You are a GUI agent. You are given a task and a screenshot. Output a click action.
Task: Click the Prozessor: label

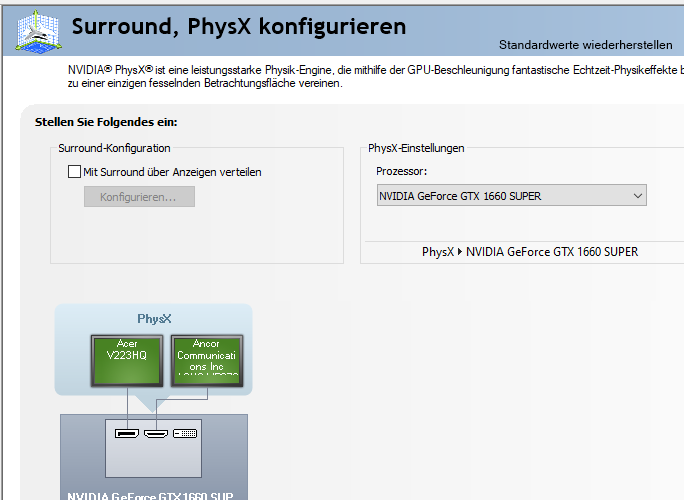coord(401,171)
